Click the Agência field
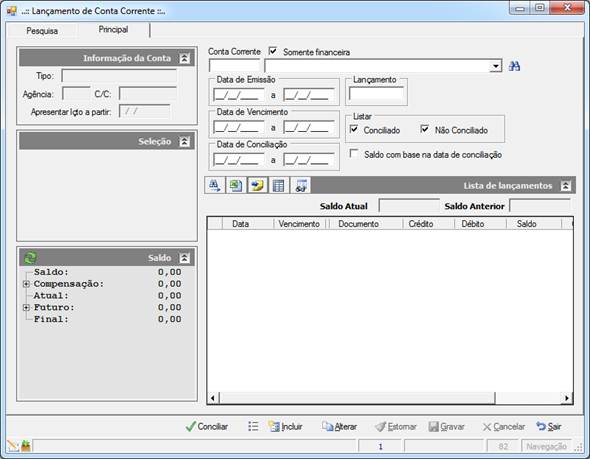Image resolution: width=590 pixels, height=459 pixels. [x=76, y=93]
